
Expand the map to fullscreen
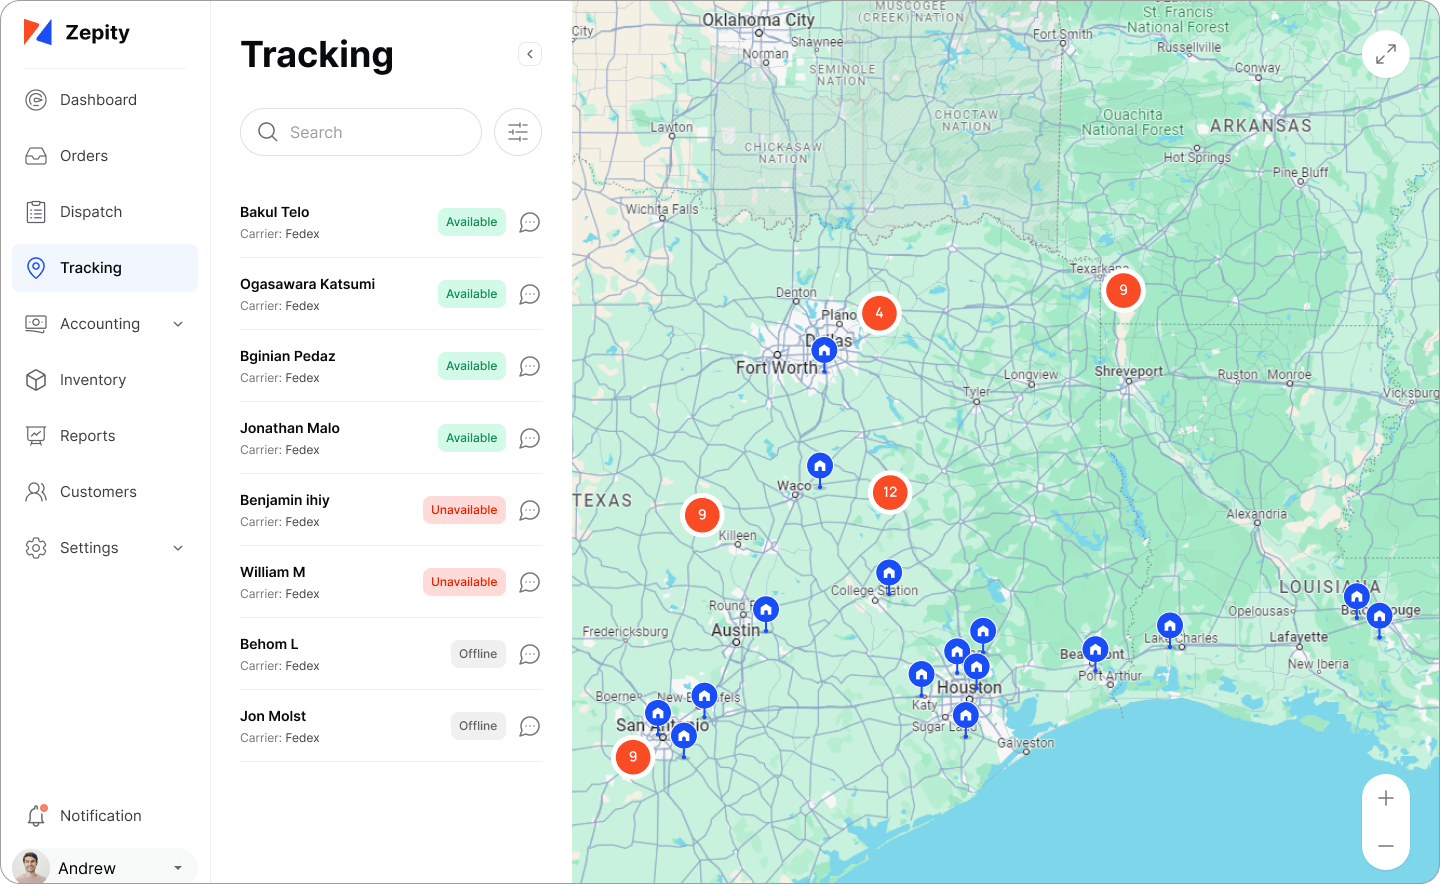1386,54
